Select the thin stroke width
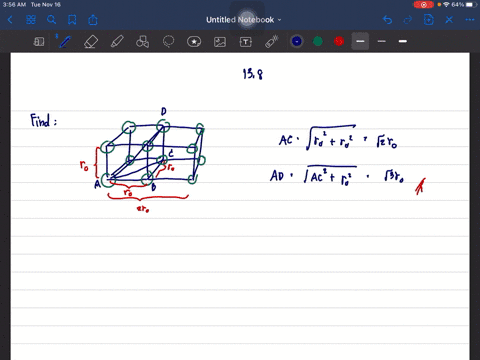Image resolution: width=480 pixels, height=360 pixels. [382, 41]
